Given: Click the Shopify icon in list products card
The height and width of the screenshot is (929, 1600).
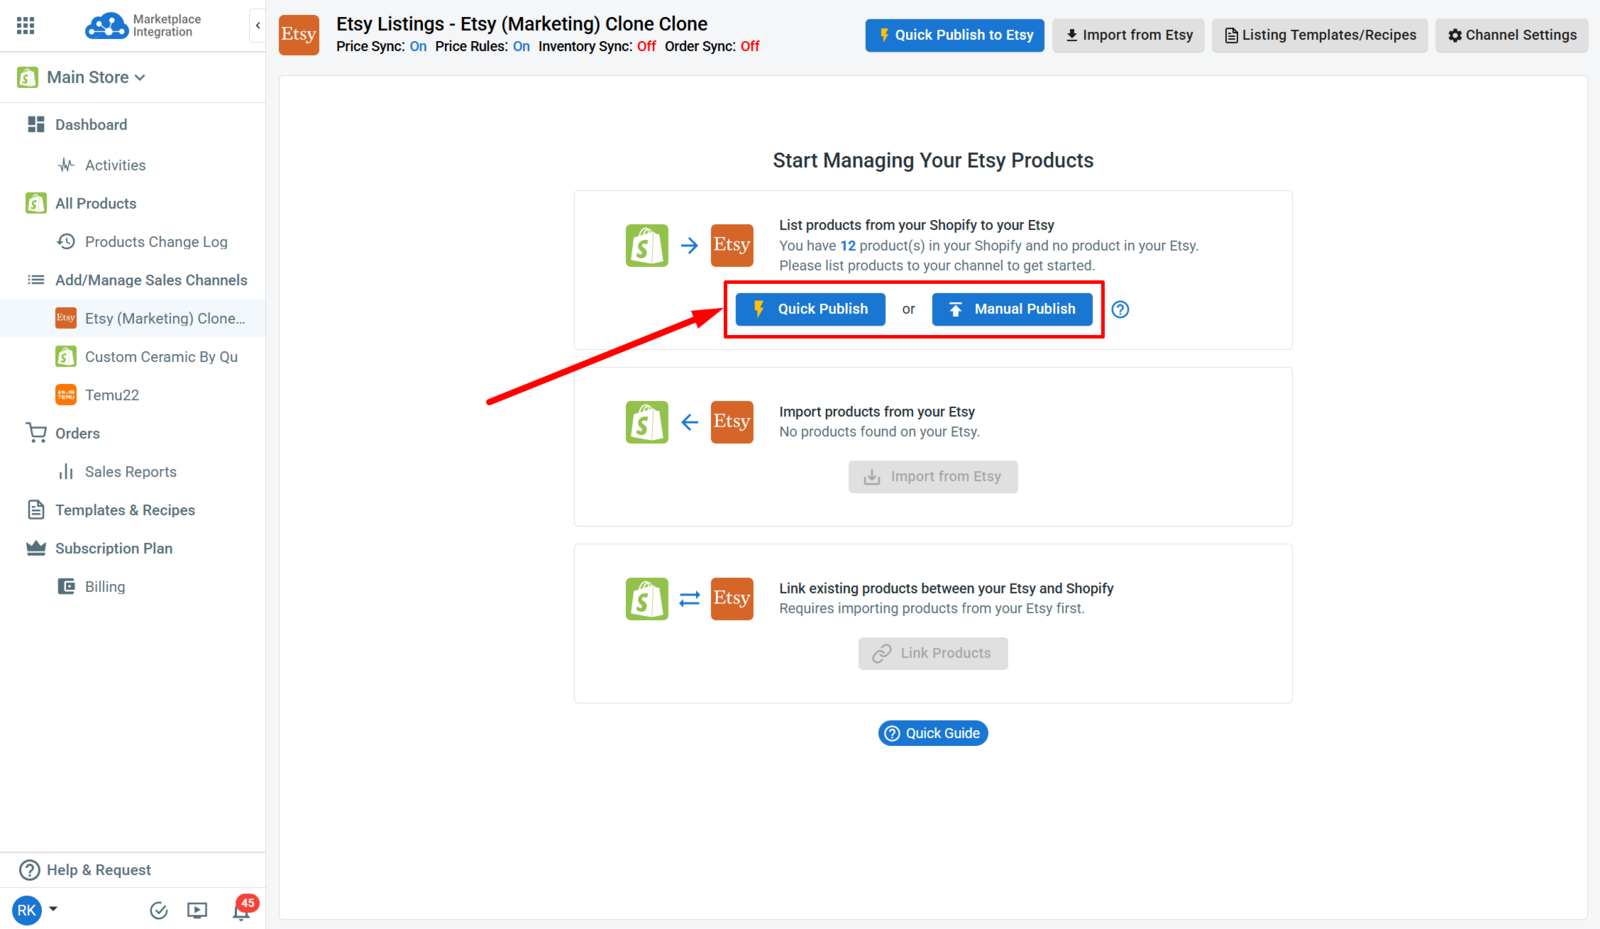Looking at the screenshot, I should pyautogui.click(x=647, y=245).
